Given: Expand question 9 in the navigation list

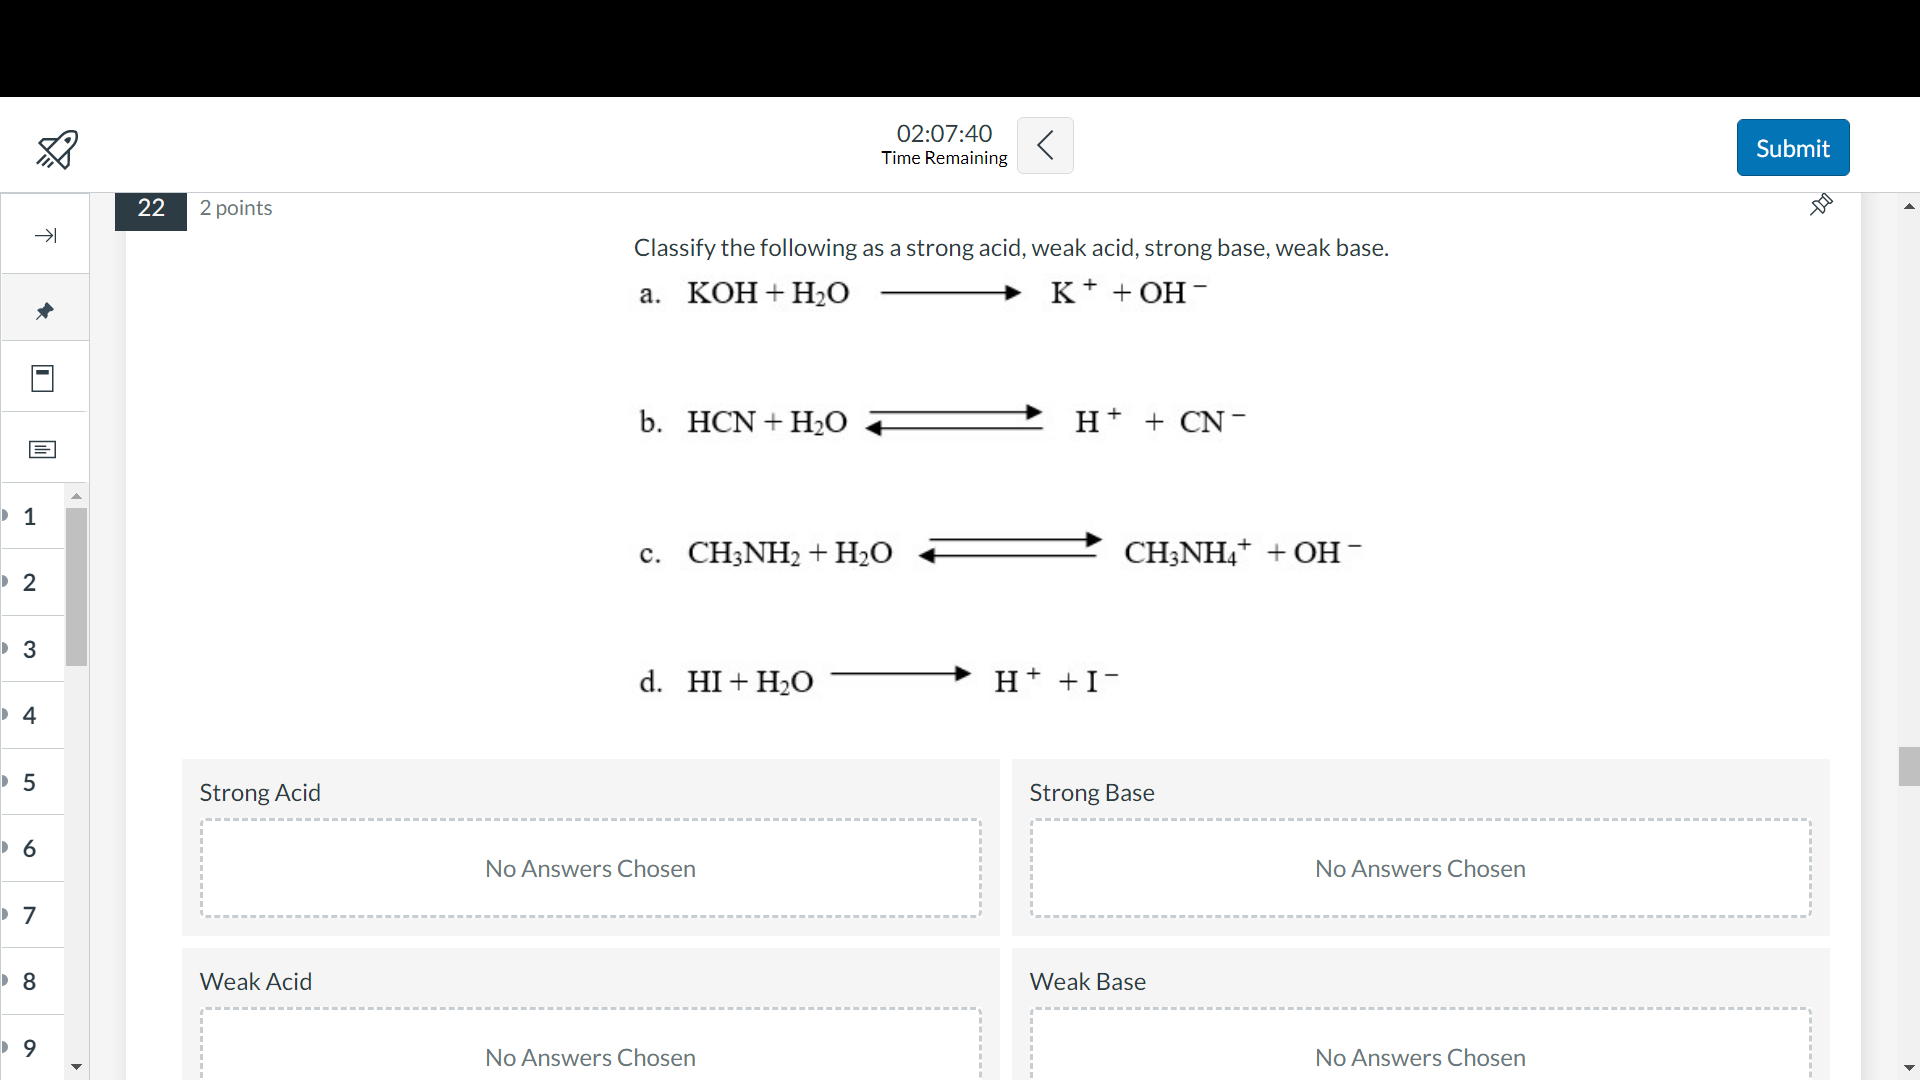Looking at the screenshot, I should tap(29, 1048).
